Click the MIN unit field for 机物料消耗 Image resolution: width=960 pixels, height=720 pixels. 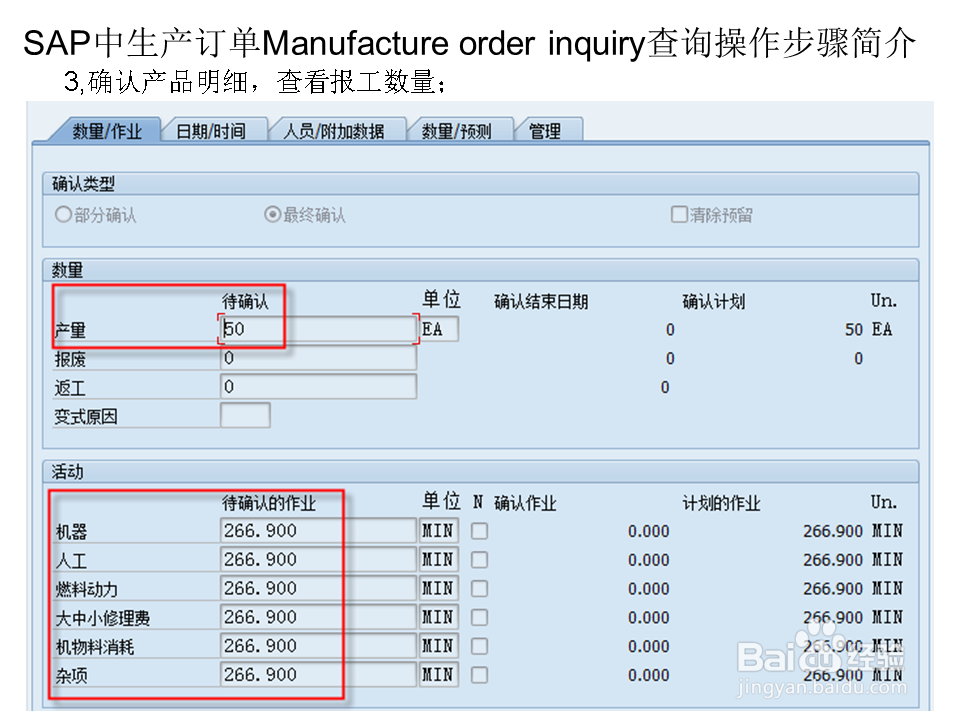coord(439,645)
